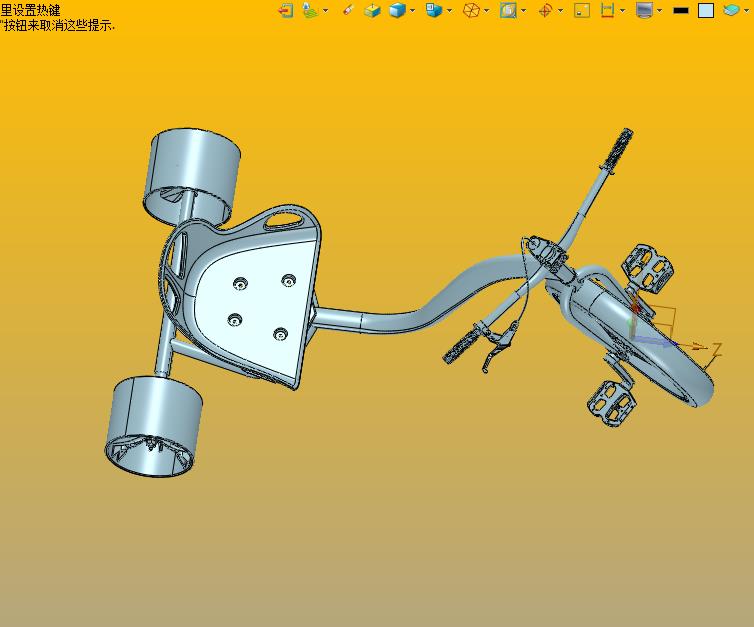Click the section view square icon

click(508, 10)
